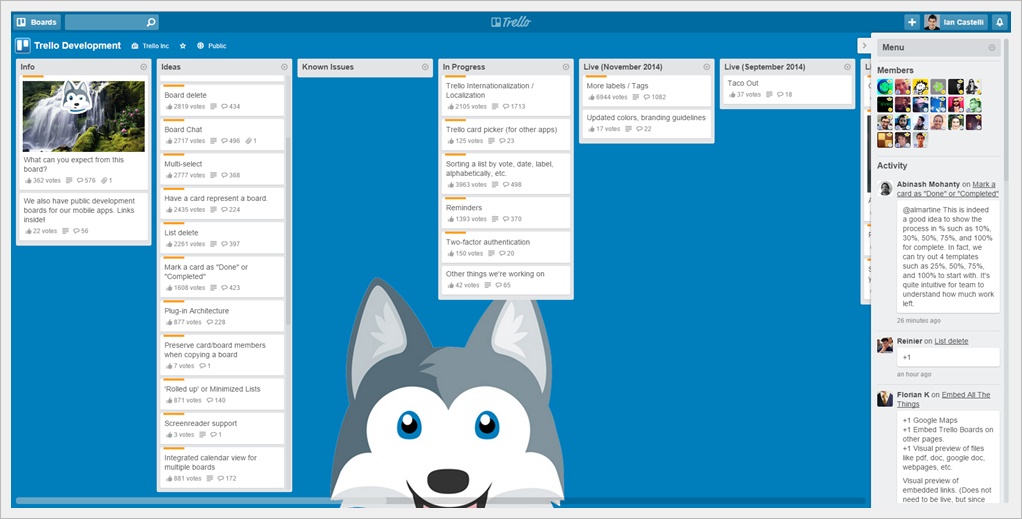The width and height of the screenshot is (1022, 519).
Task: Click Ideas list vertical scrollbar
Action: pos(288,231)
